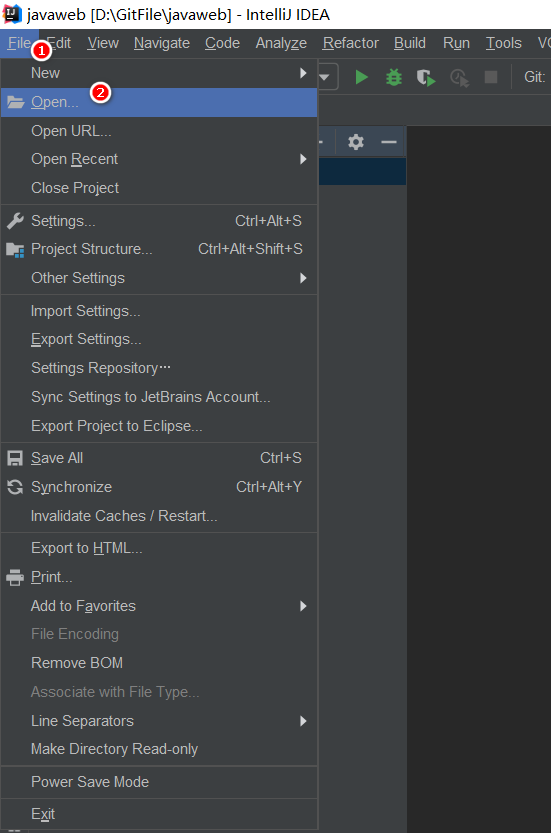Choose Open... from the File menu
This screenshot has height=833, width=551.
click(159, 102)
